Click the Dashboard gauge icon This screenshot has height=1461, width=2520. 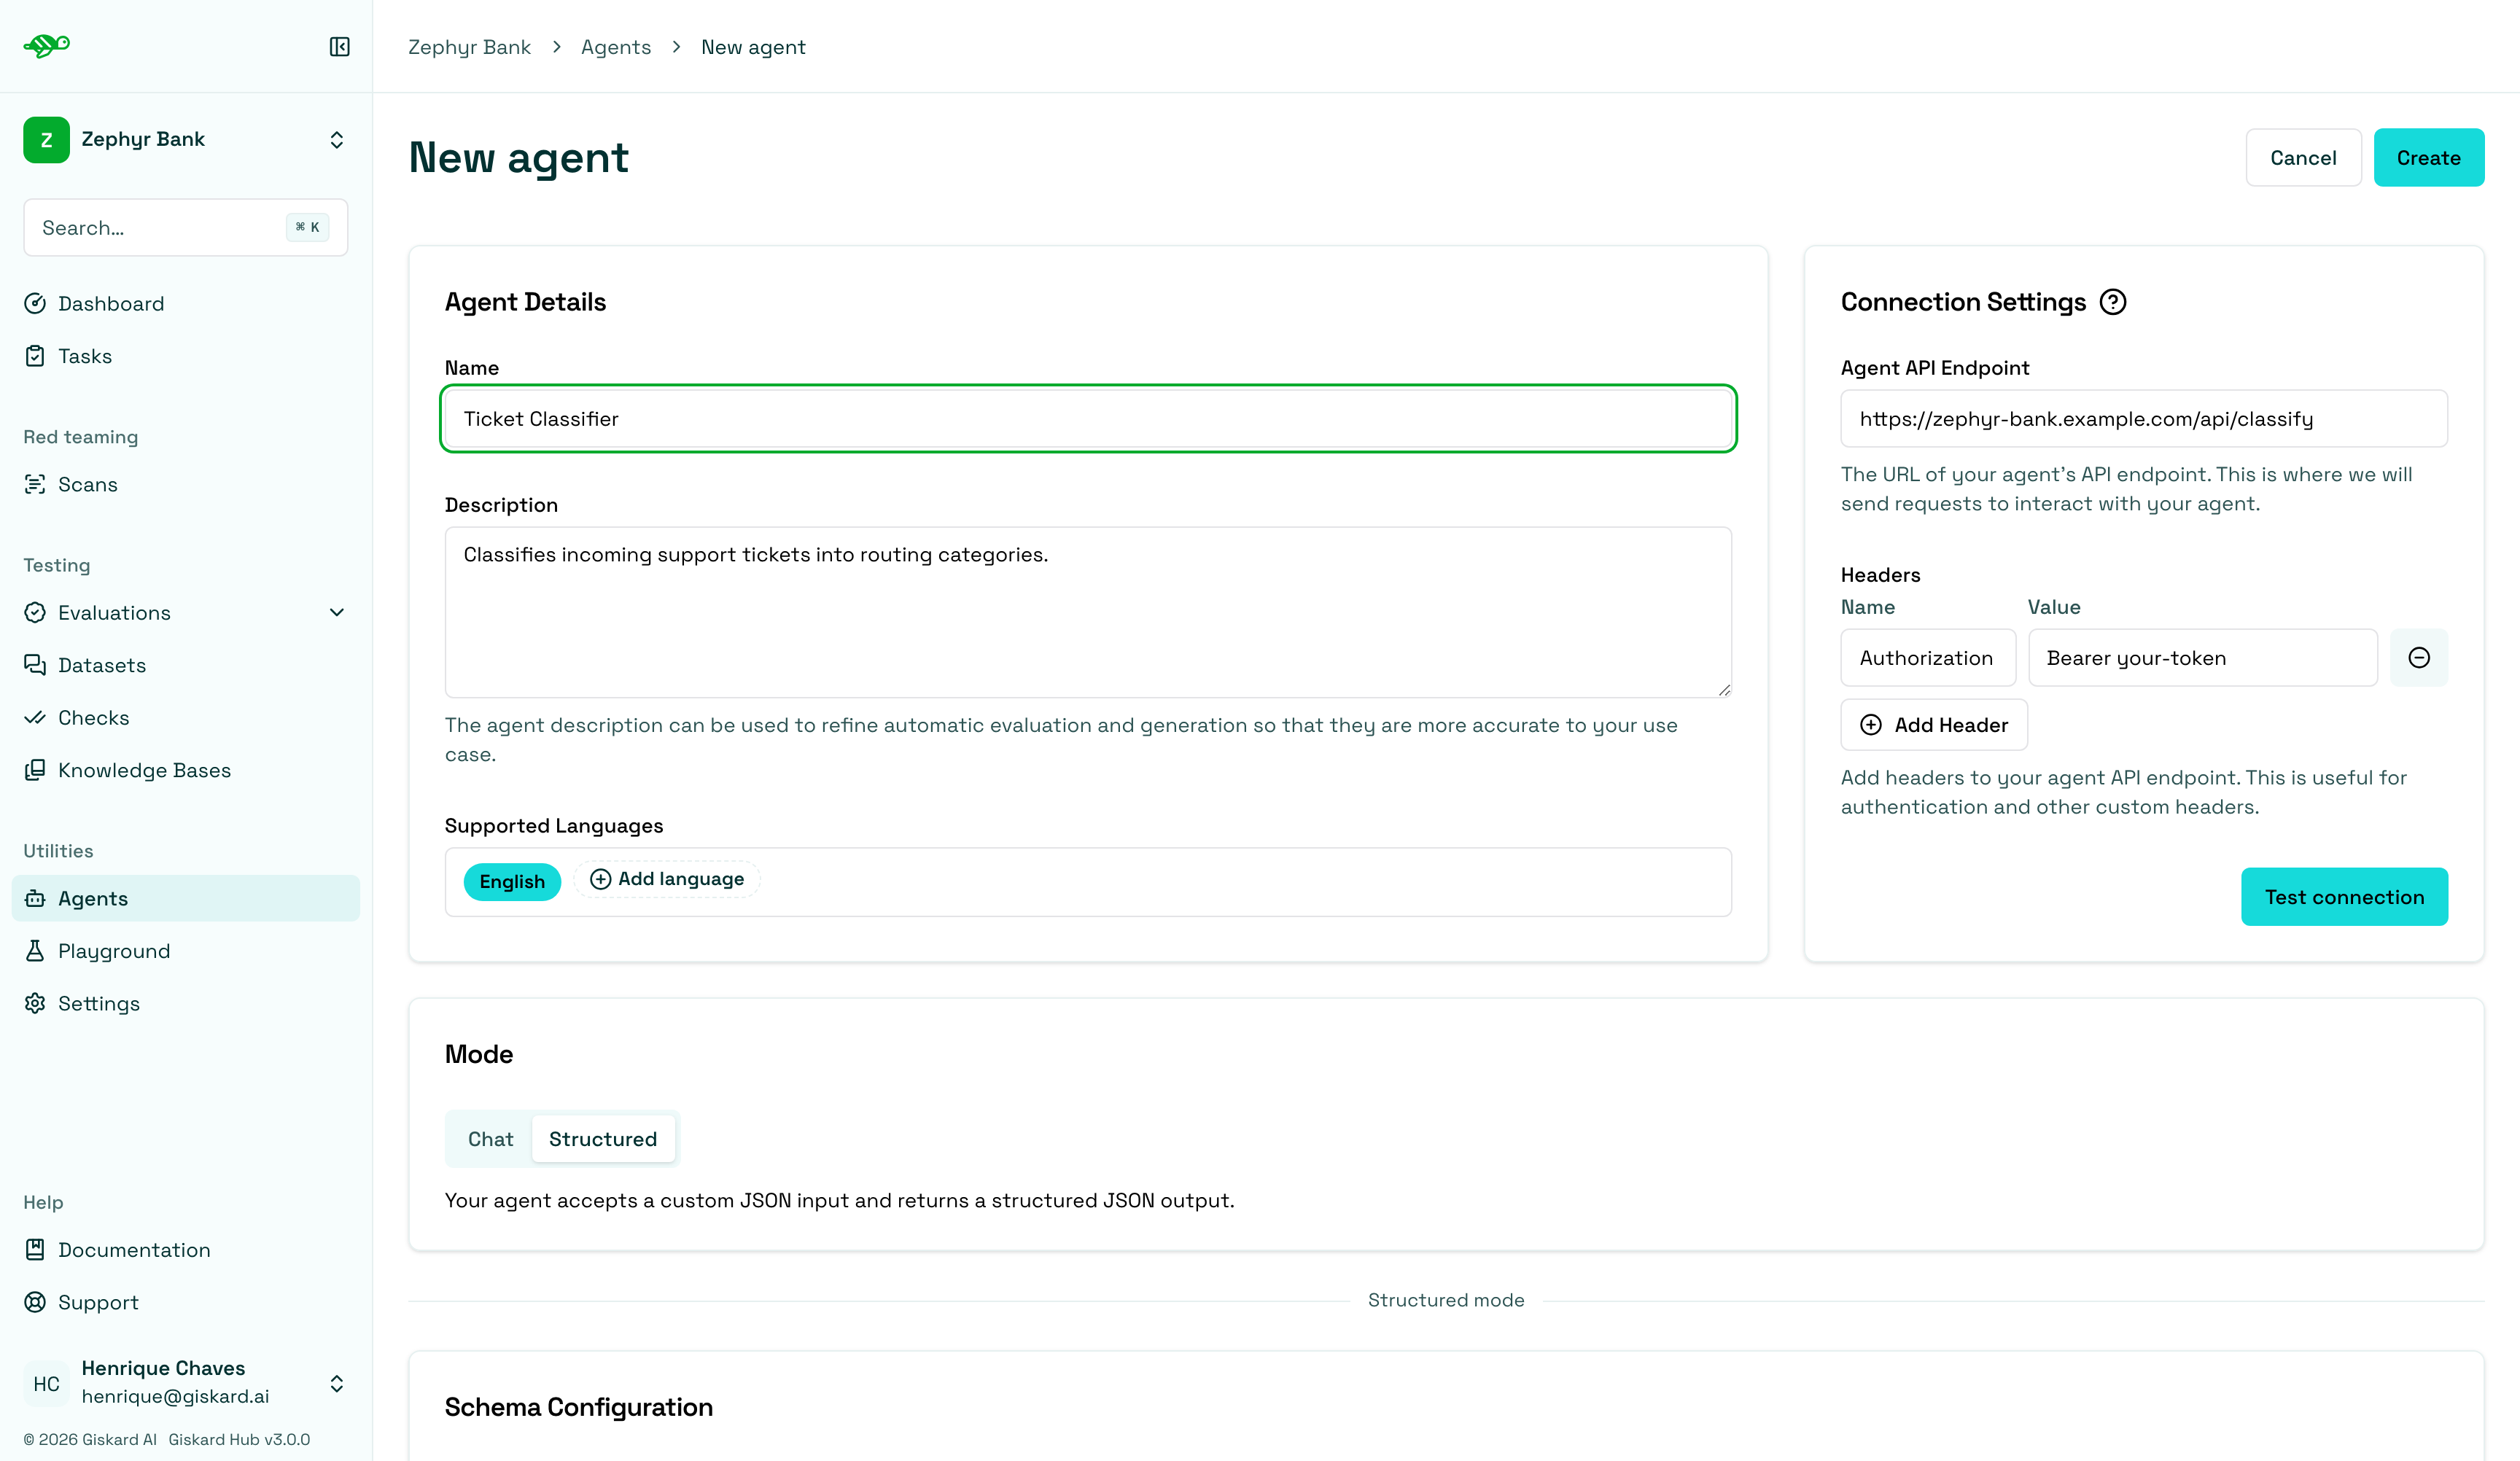[35, 303]
